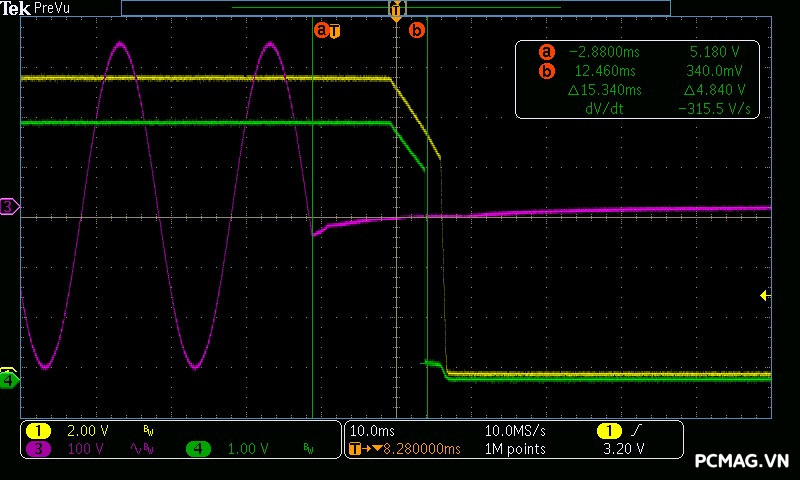Screen dimensions: 800x480
Task: Click cursor b time 12.460ms
Action: 606,71
